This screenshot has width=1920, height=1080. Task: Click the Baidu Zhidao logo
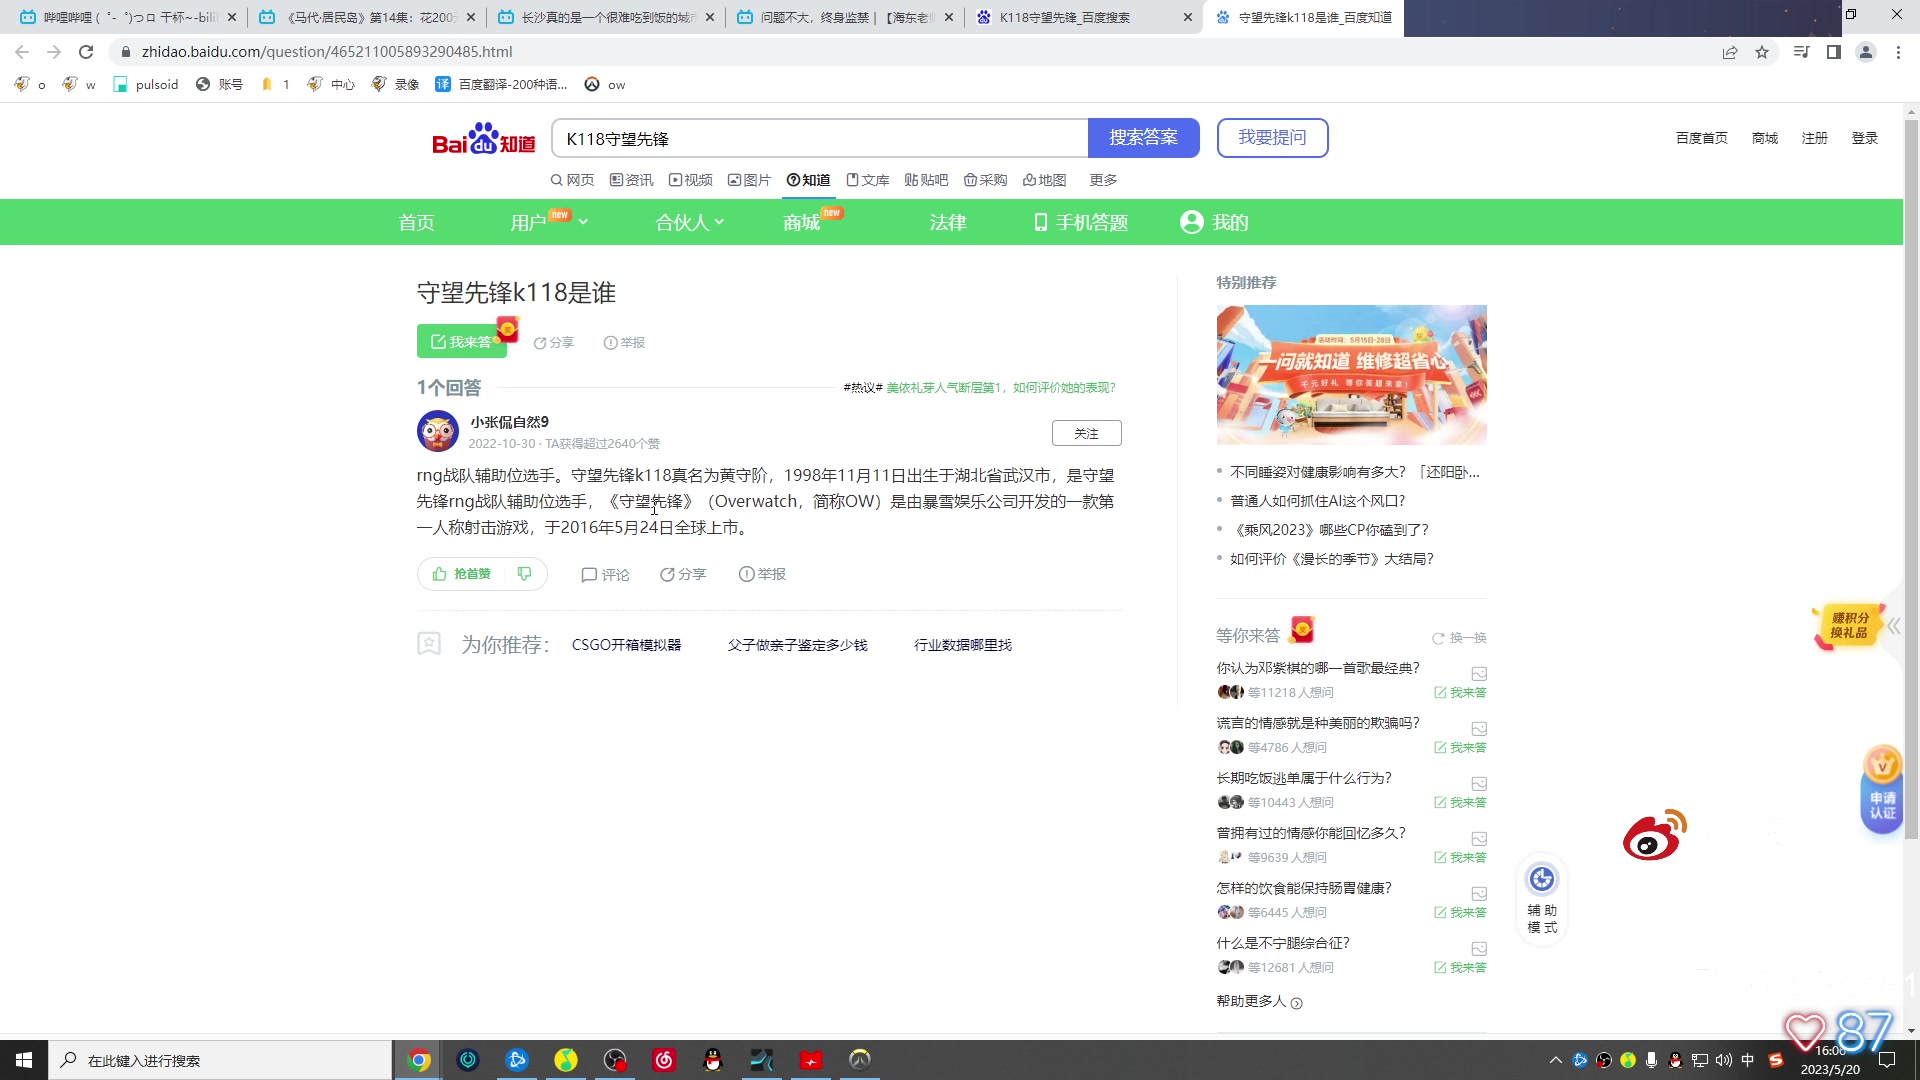[484, 139]
